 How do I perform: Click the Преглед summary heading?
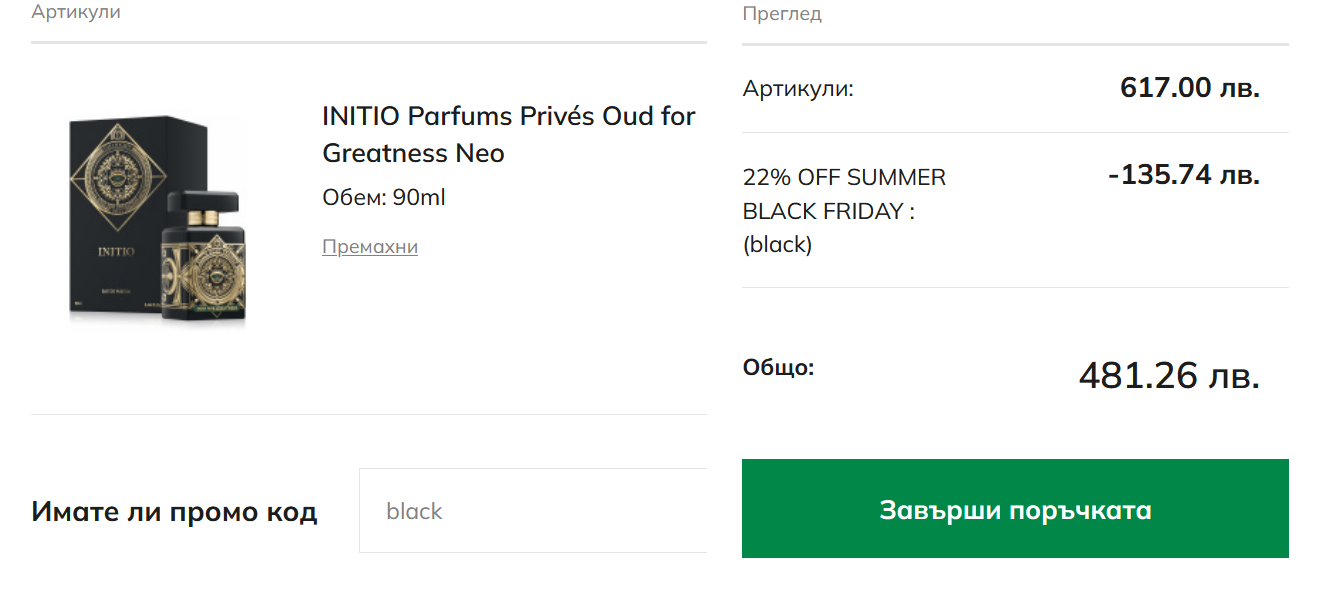point(781,14)
